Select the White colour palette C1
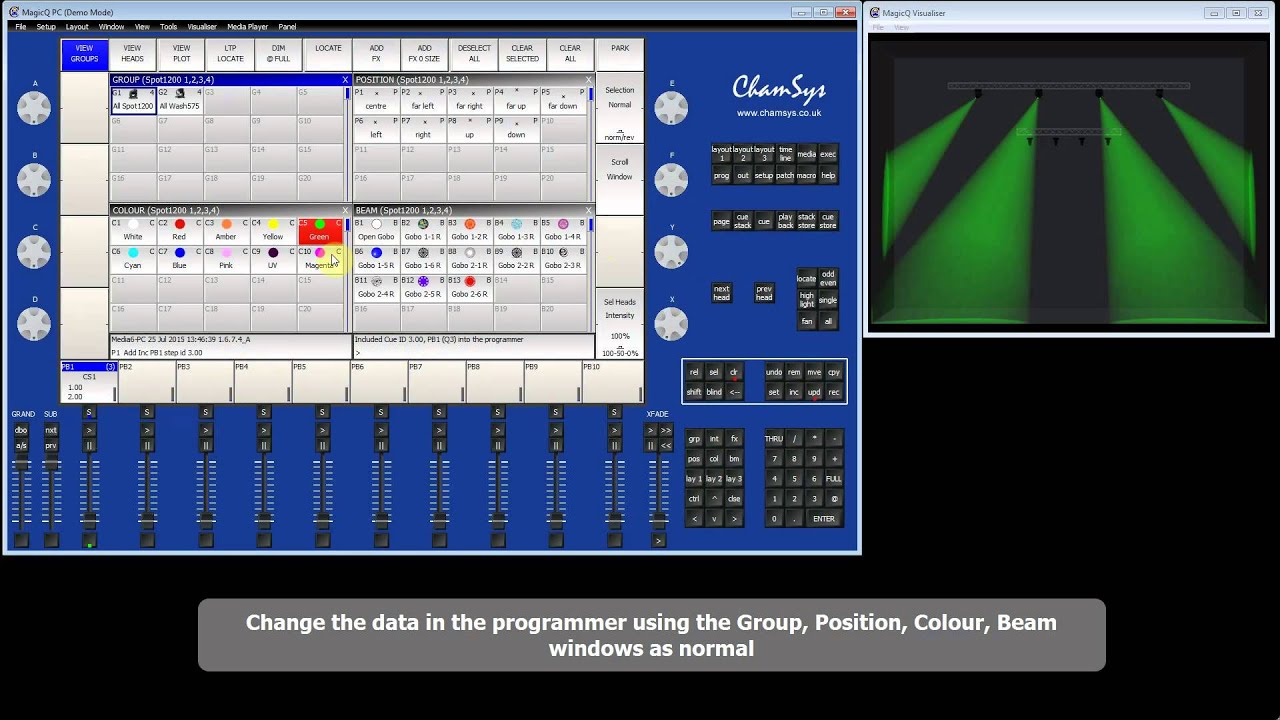The width and height of the screenshot is (1280, 720). click(133, 231)
